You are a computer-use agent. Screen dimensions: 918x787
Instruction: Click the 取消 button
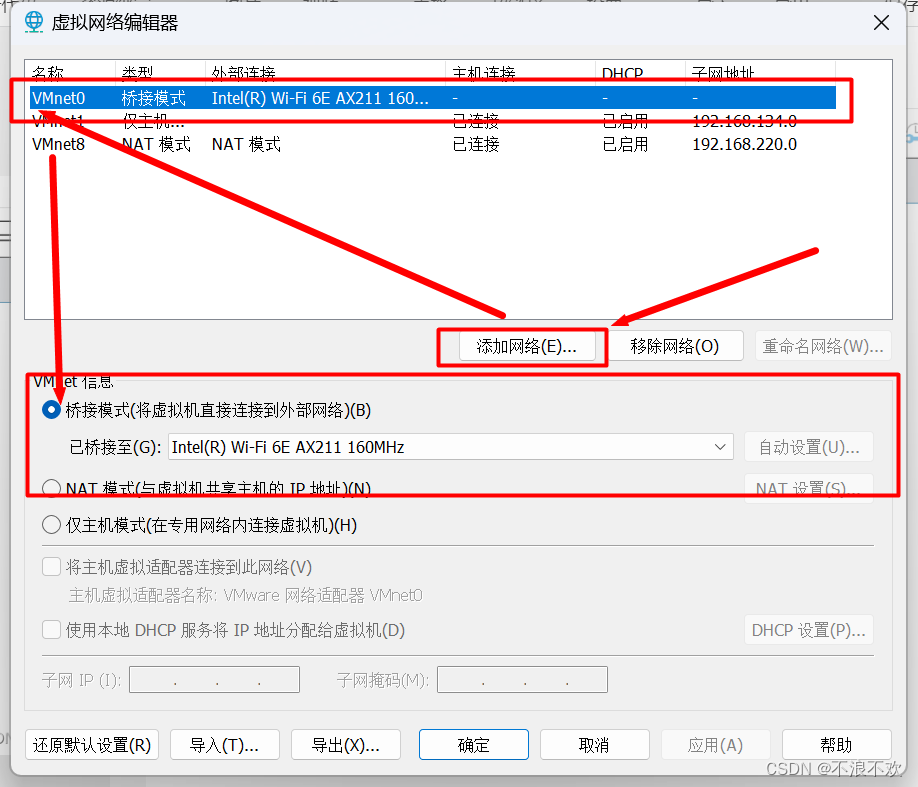click(x=595, y=745)
